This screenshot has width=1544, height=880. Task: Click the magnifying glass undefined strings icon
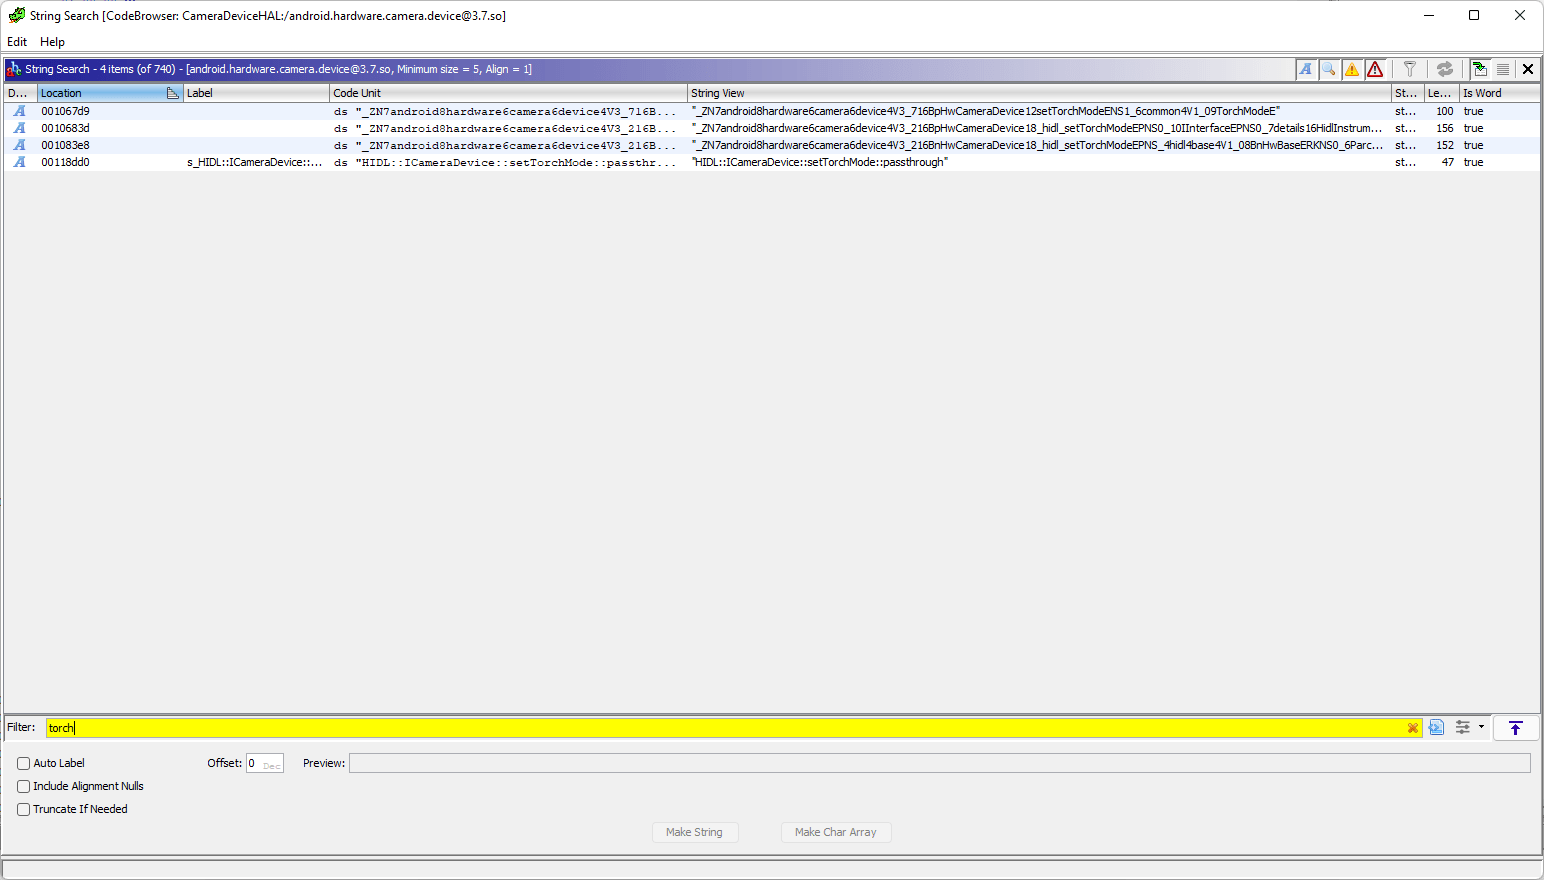click(x=1329, y=69)
